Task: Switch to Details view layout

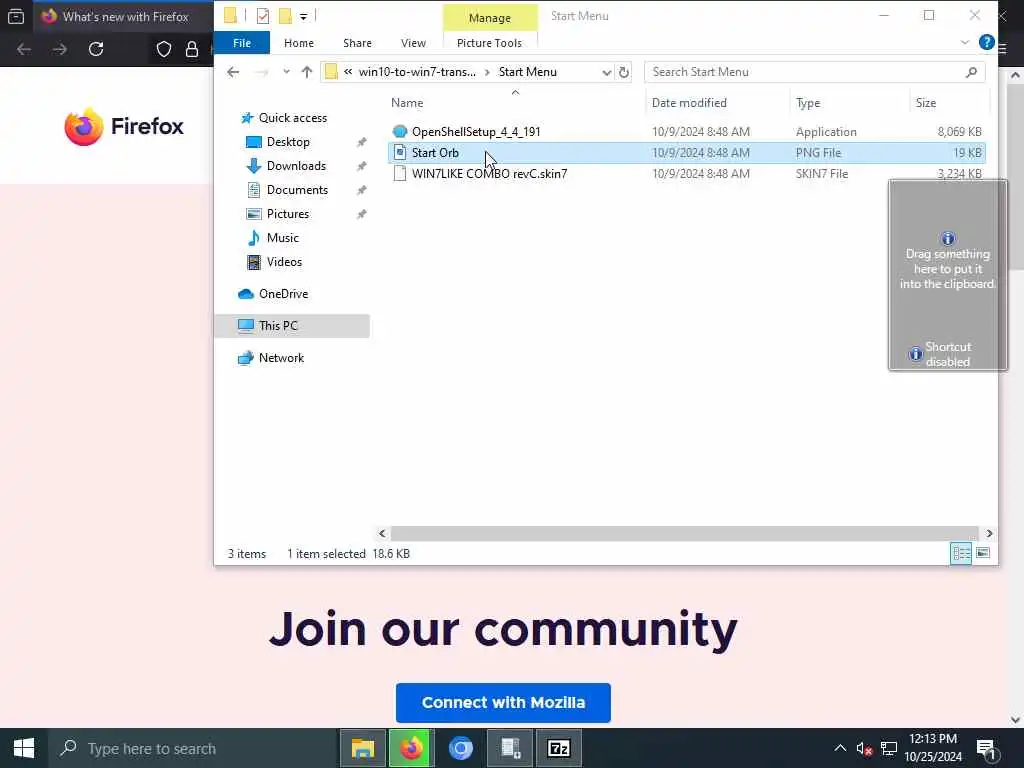Action: pos(961,554)
